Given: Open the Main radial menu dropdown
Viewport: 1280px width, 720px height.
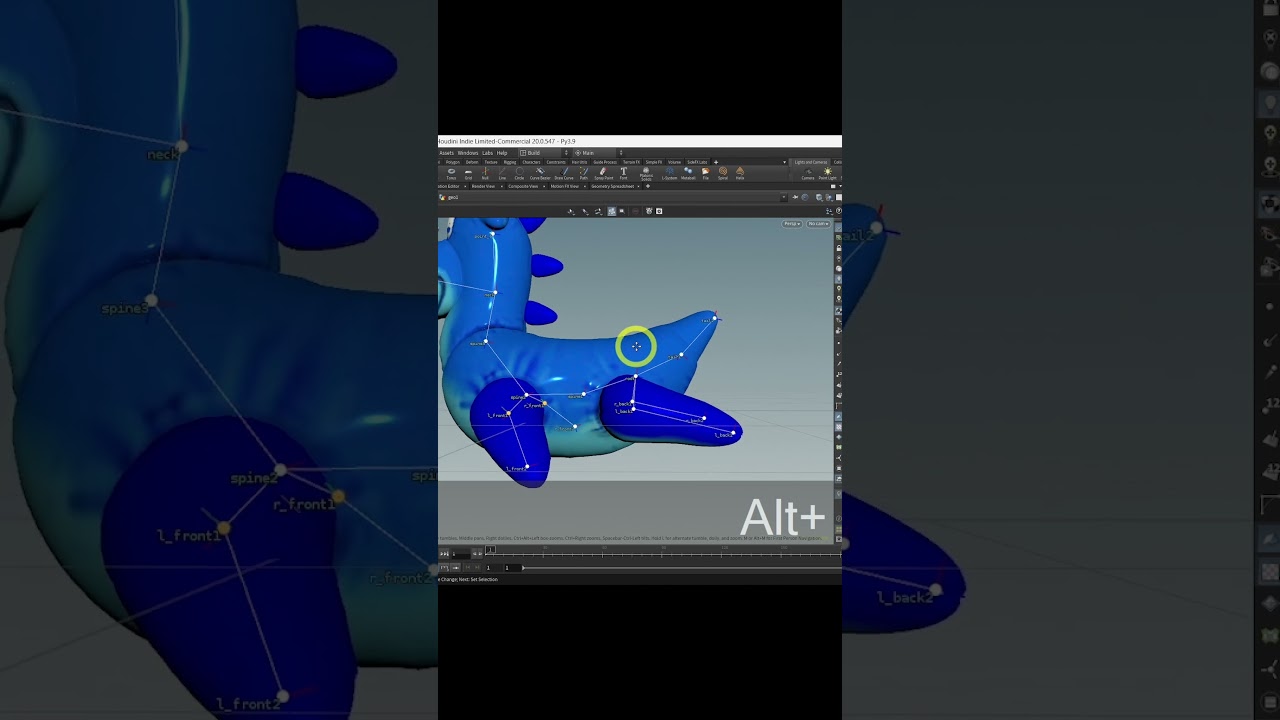Looking at the screenshot, I should 597,153.
